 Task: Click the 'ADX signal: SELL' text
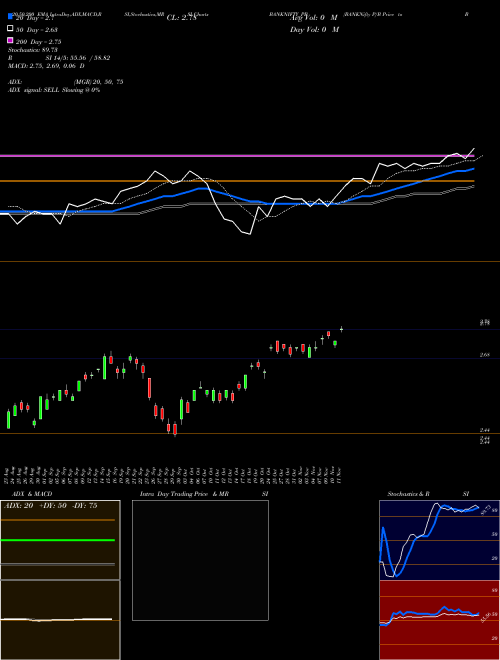point(34,90)
